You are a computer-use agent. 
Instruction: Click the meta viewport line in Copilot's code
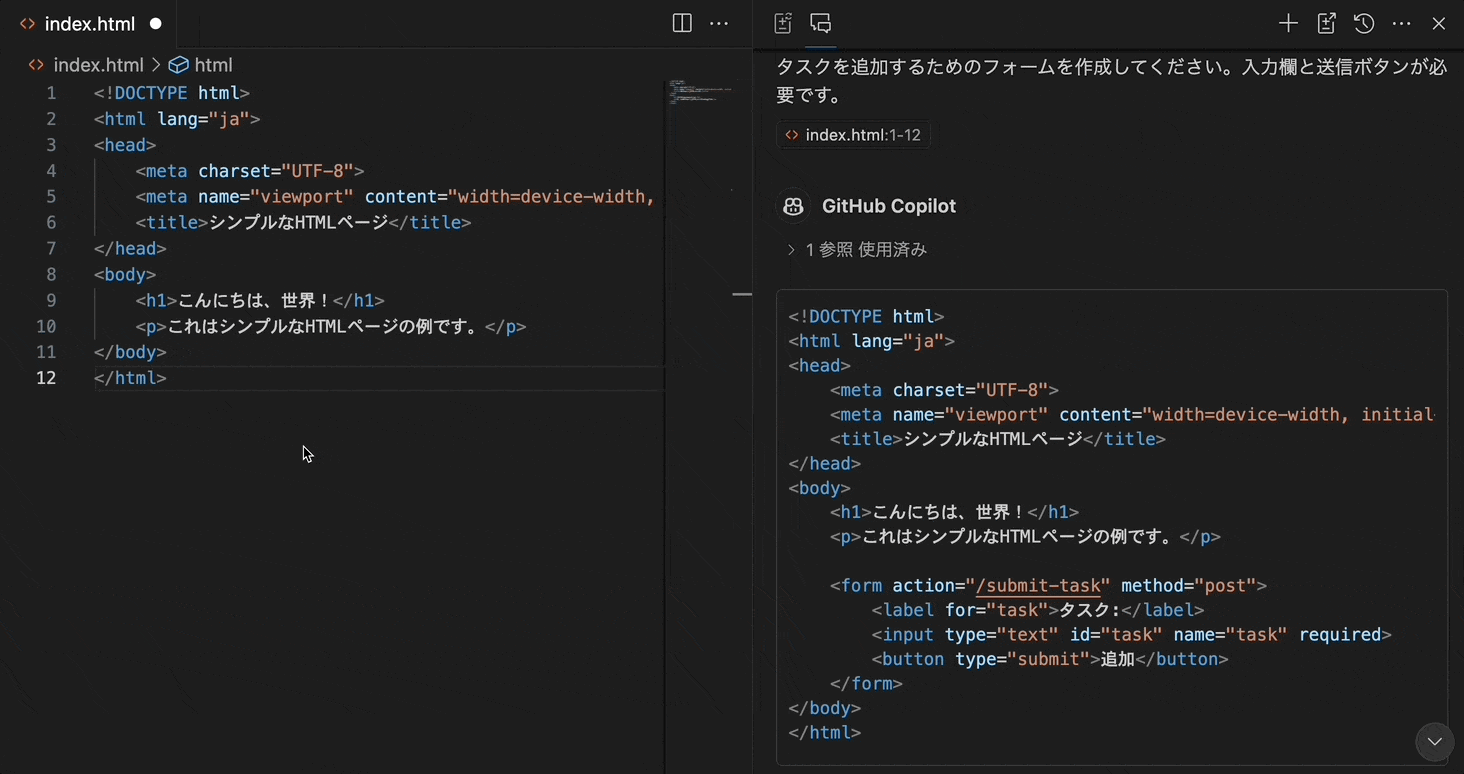1132,415
